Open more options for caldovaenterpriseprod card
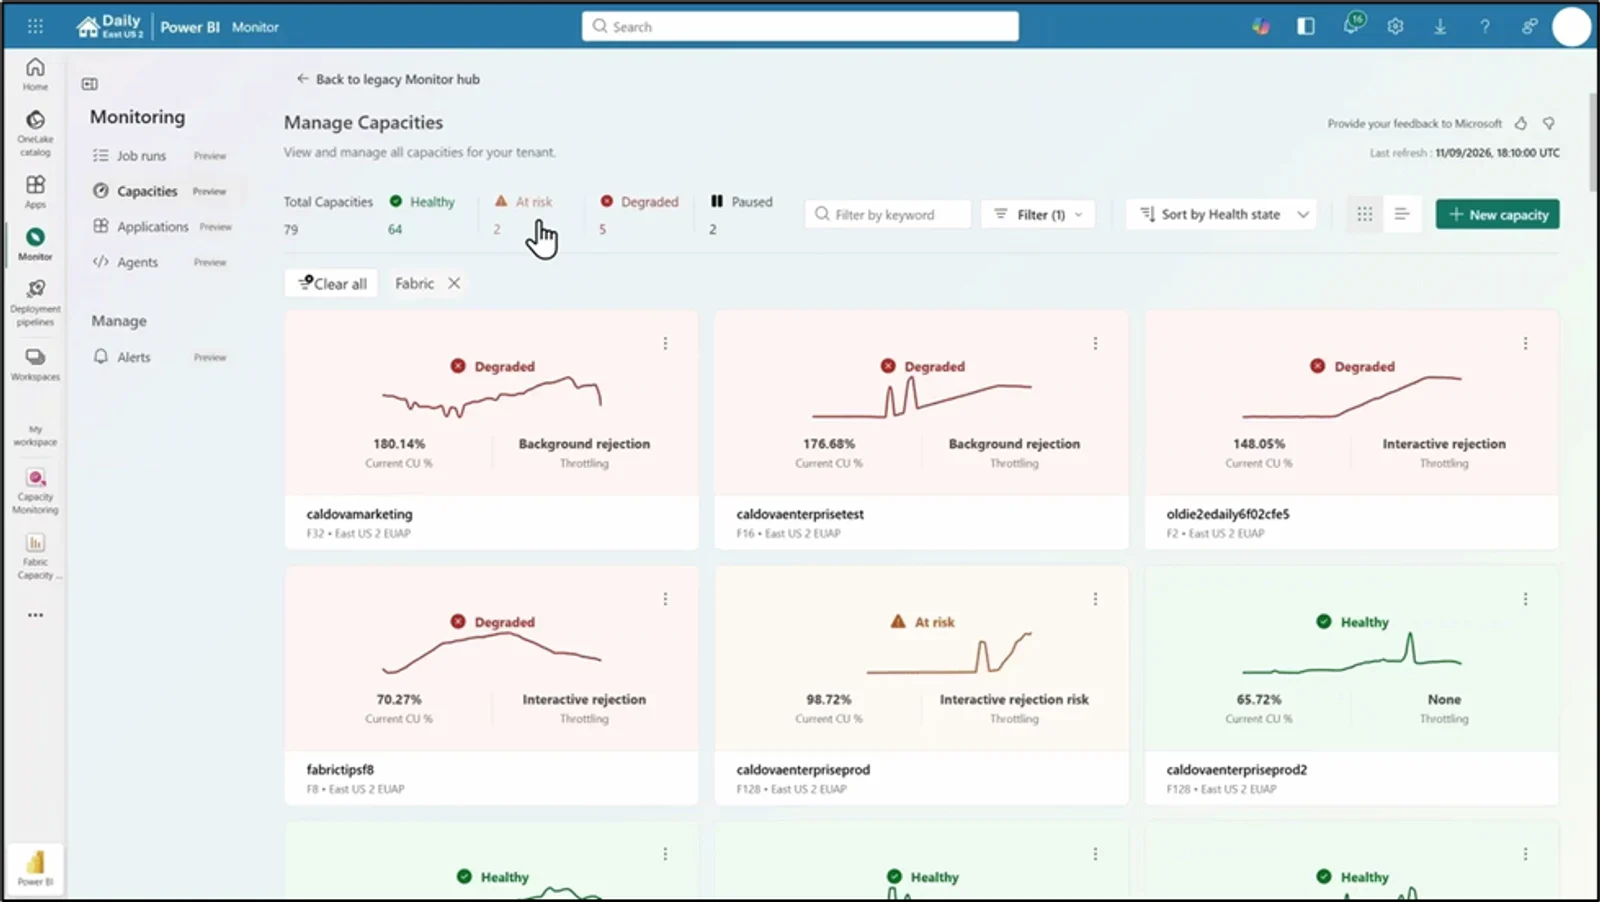This screenshot has width=1600, height=902. point(1095,599)
